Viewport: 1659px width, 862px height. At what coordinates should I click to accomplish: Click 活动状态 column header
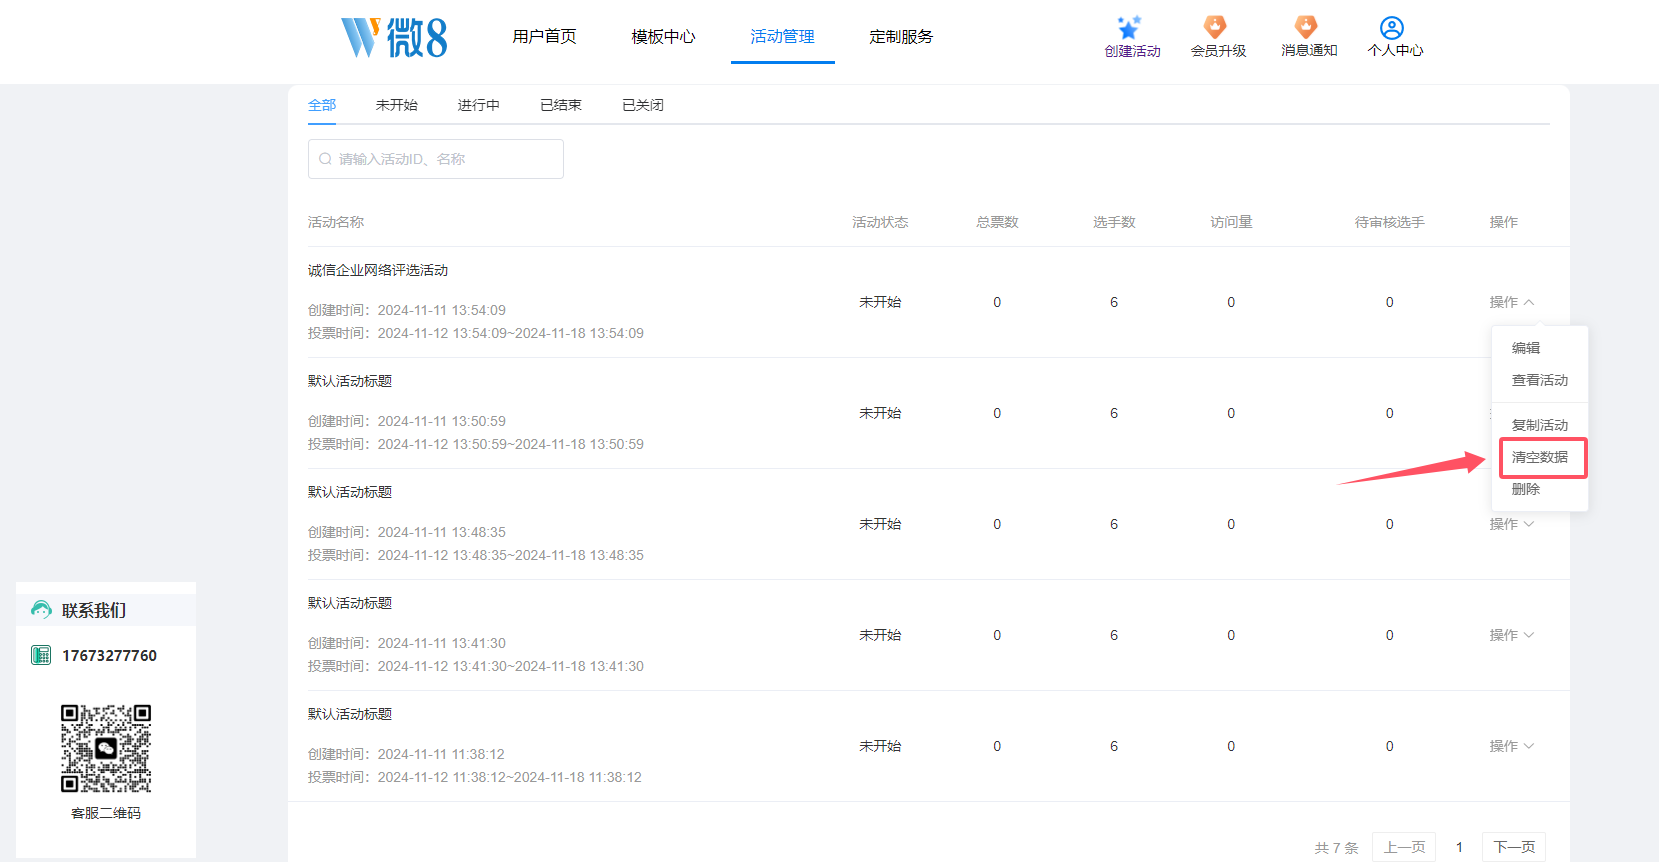(x=880, y=222)
